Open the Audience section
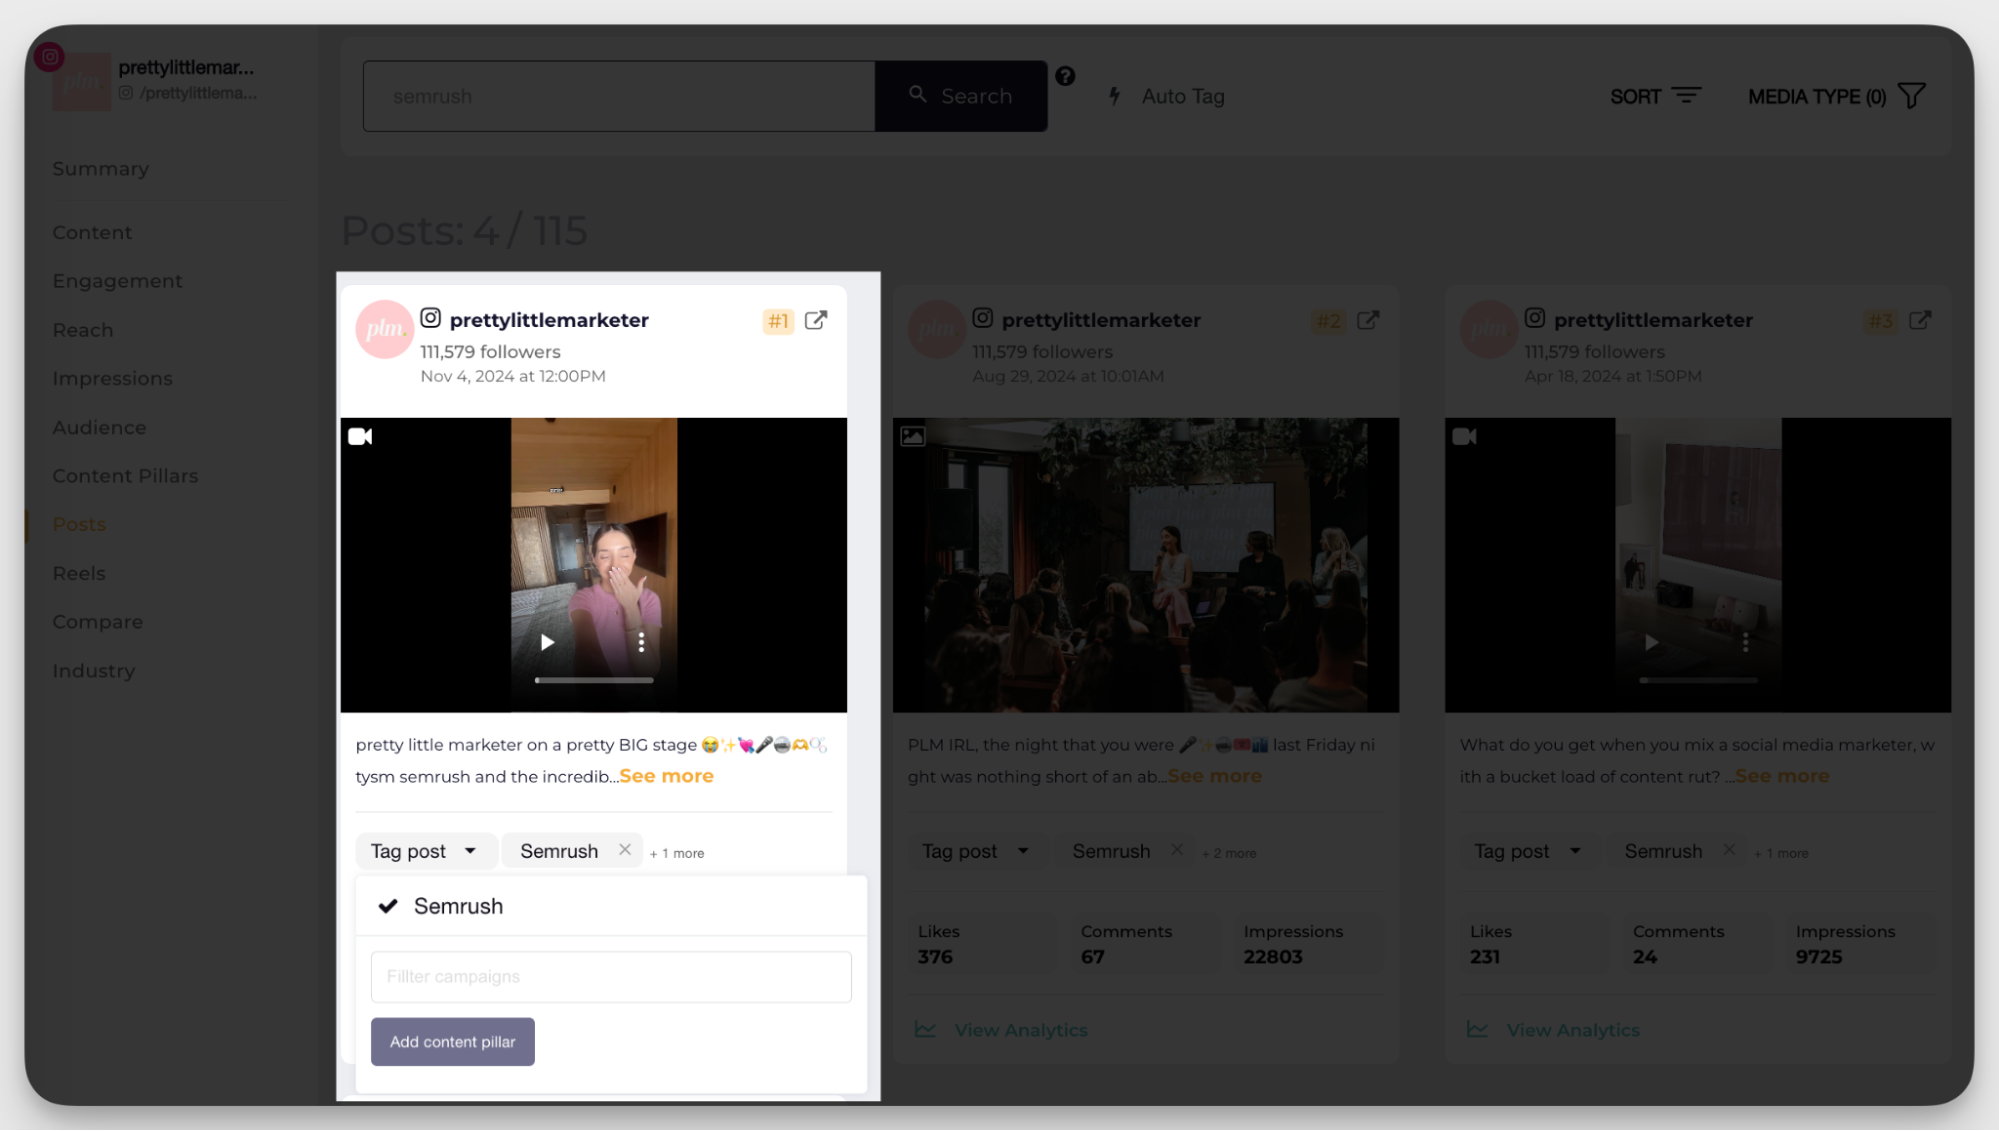 (99, 427)
